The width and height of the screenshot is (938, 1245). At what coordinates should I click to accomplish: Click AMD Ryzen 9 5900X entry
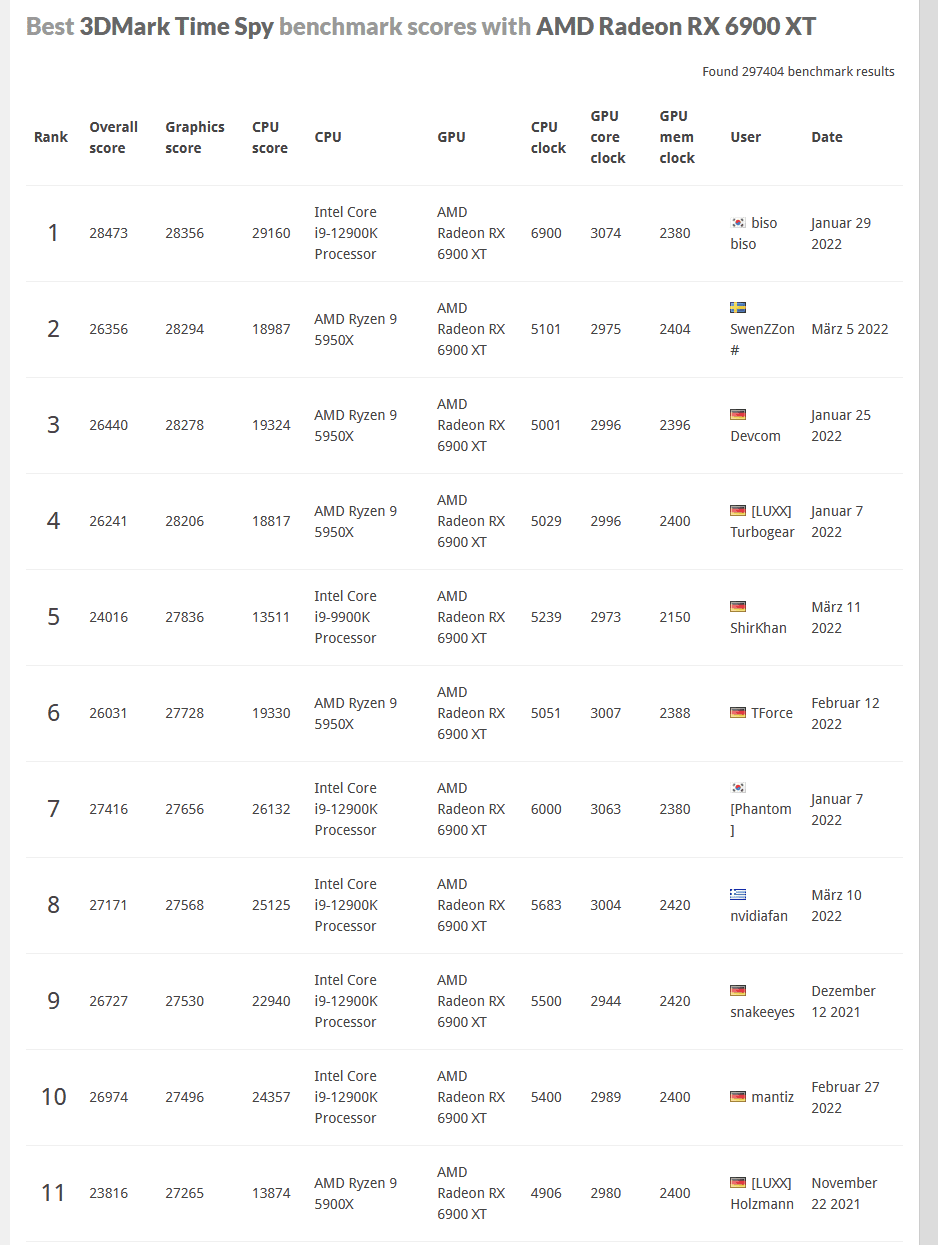[x=355, y=1193]
